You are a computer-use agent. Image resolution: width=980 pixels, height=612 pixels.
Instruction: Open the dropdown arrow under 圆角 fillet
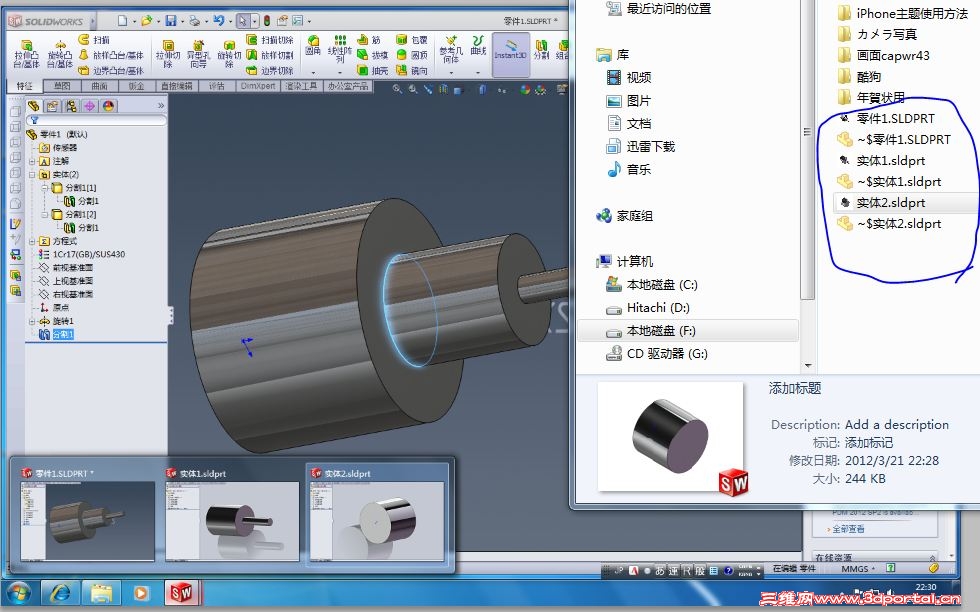point(313,73)
